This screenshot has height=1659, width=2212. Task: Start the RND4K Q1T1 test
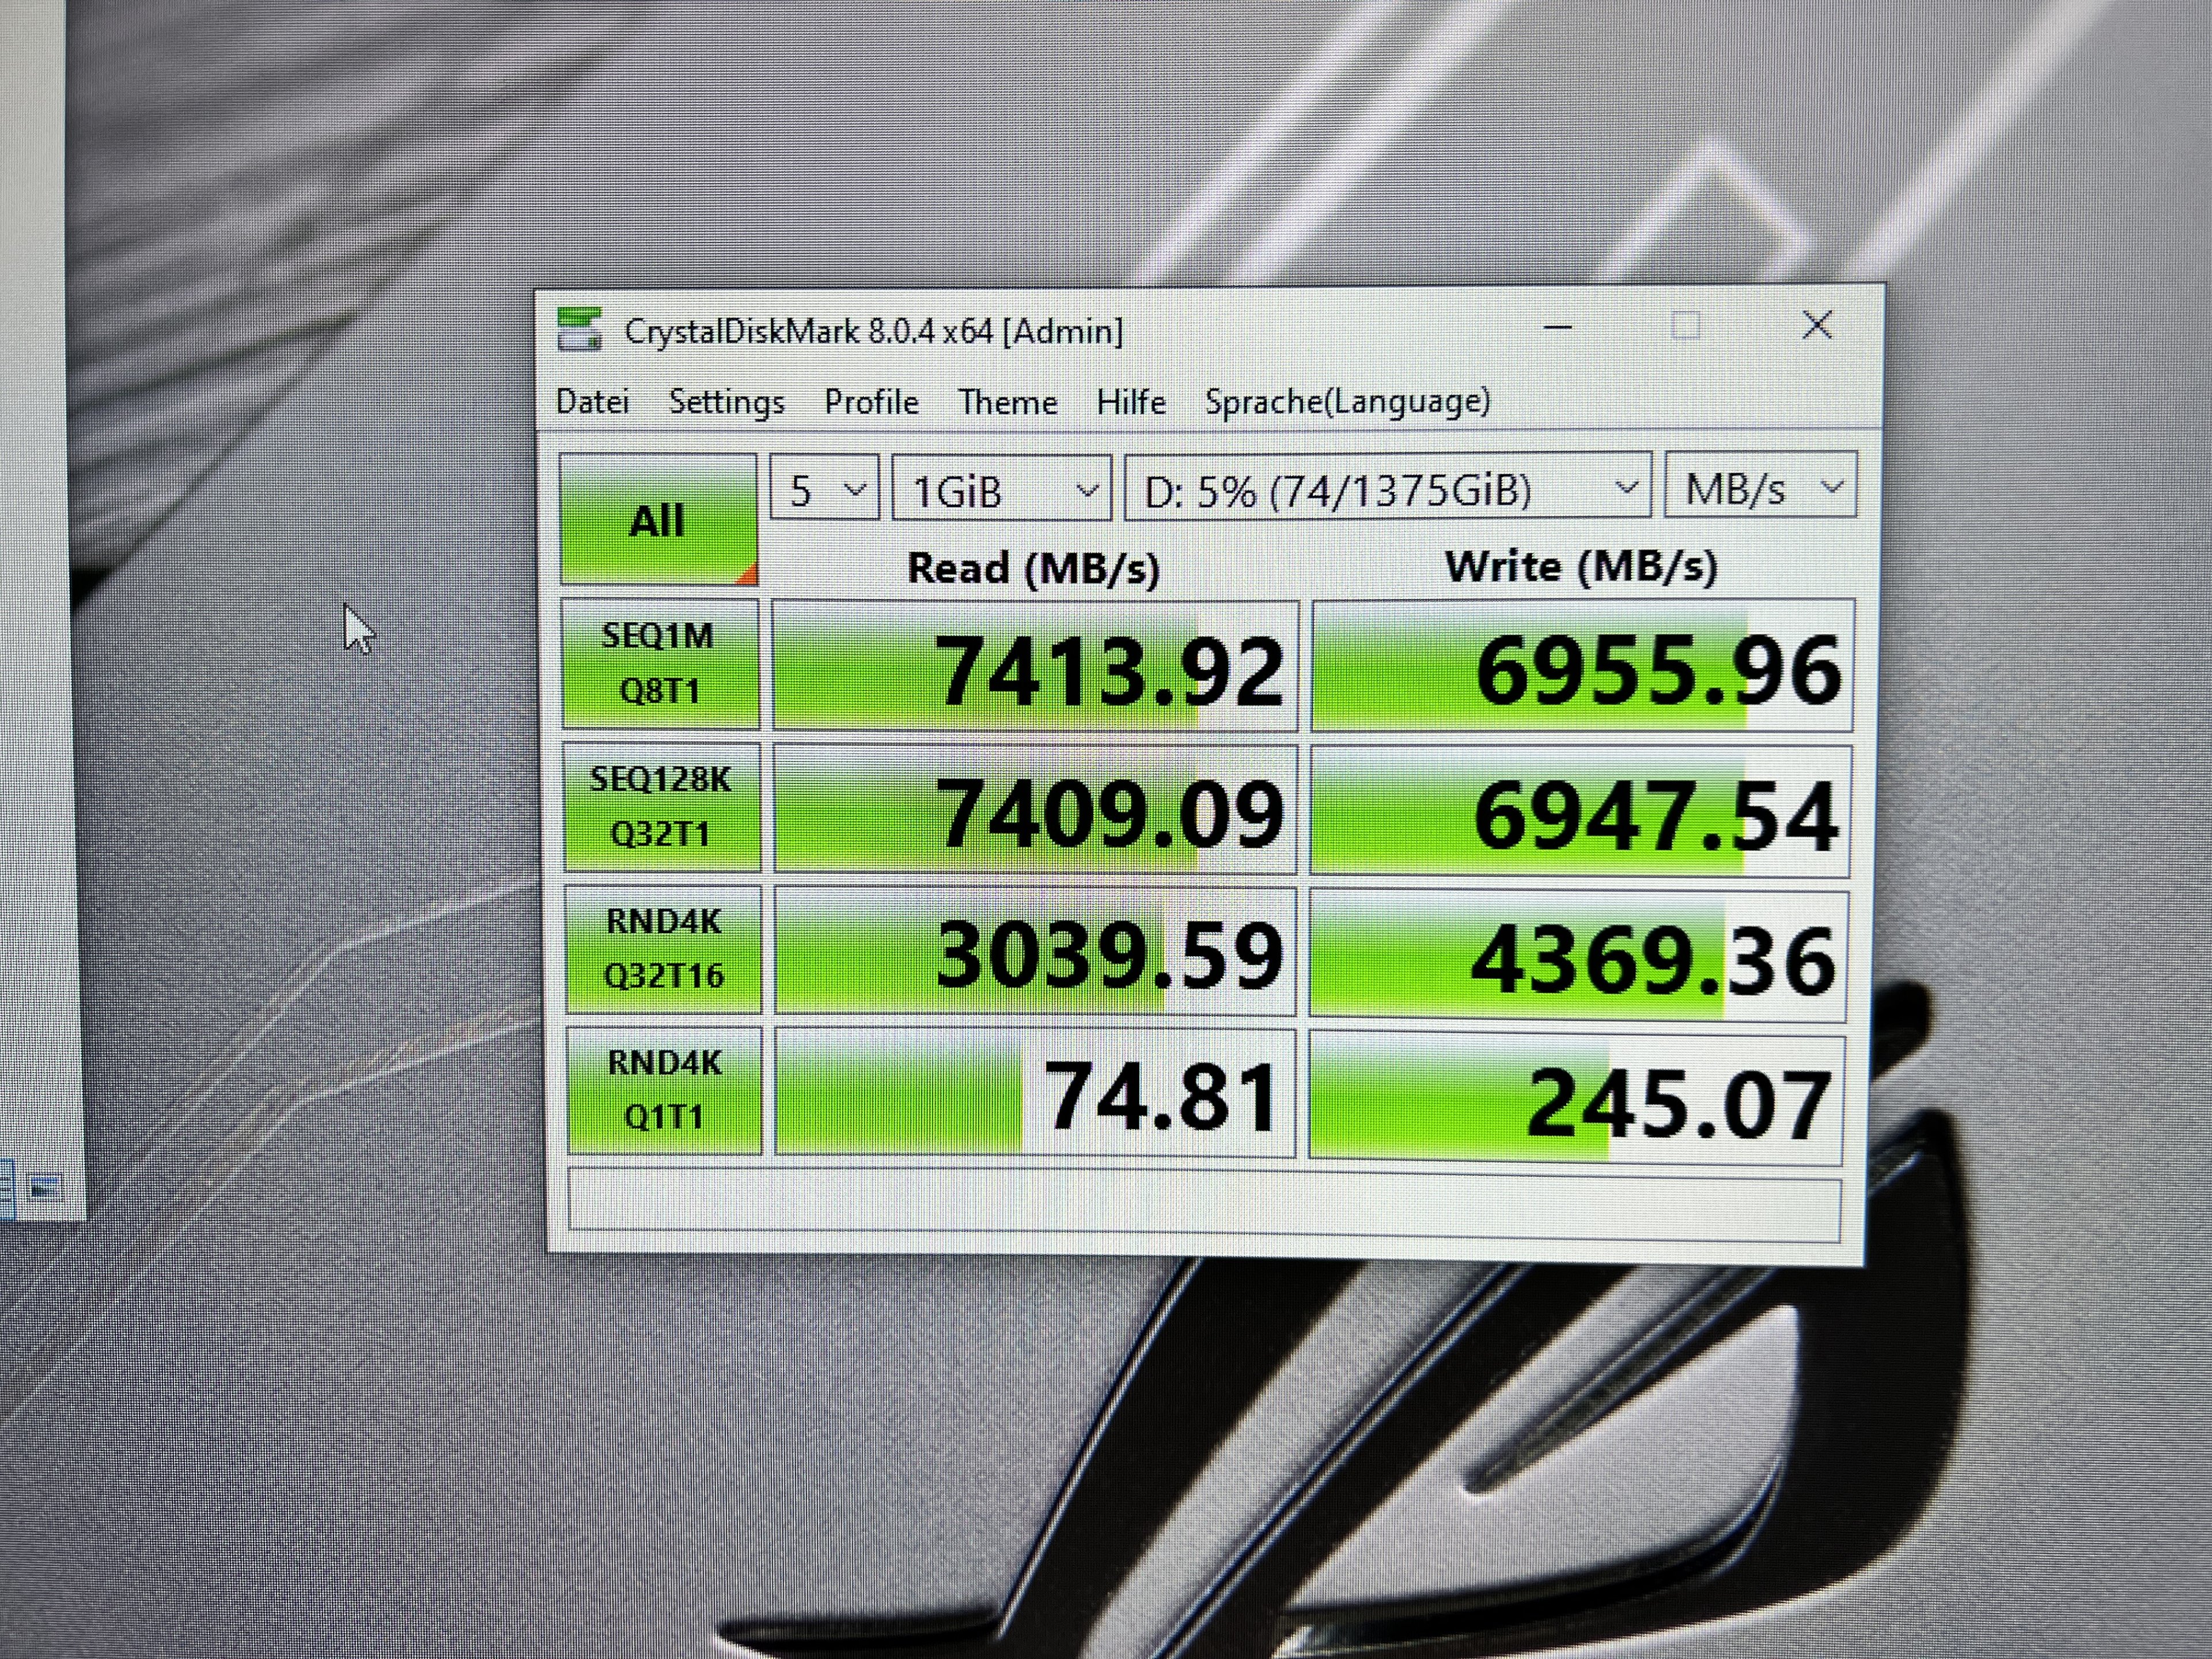pyautogui.click(x=664, y=1090)
